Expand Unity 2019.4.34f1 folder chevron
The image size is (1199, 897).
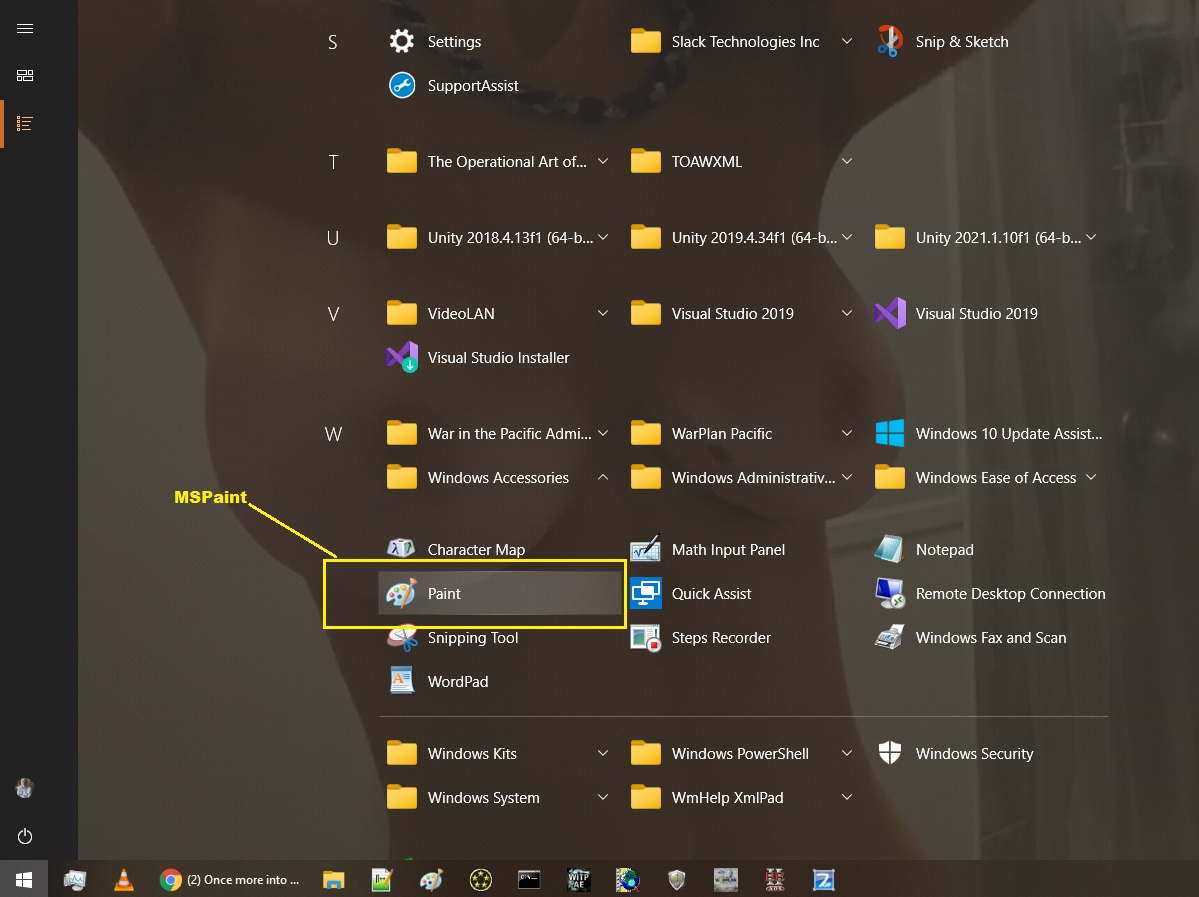click(x=846, y=237)
